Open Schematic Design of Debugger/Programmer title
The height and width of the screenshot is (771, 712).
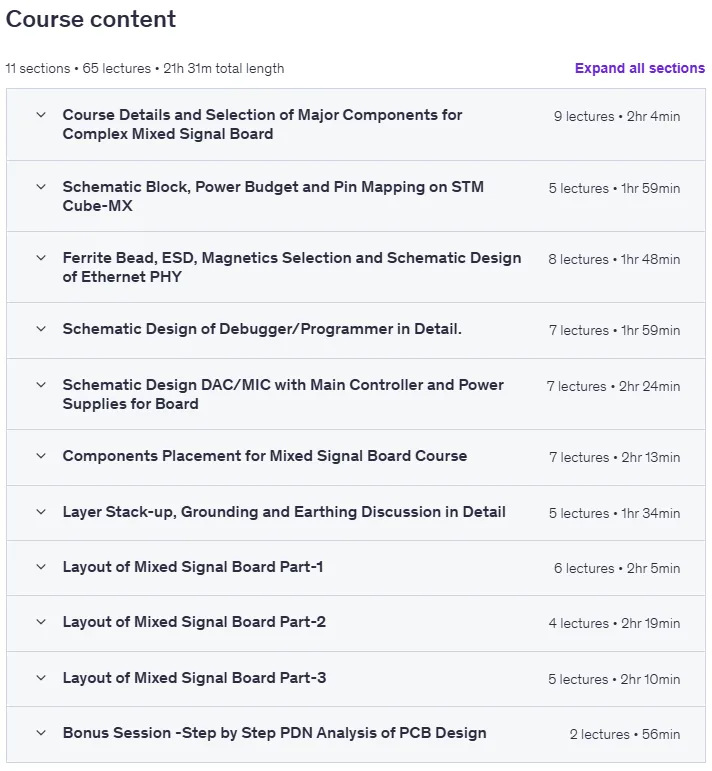point(262,329)
